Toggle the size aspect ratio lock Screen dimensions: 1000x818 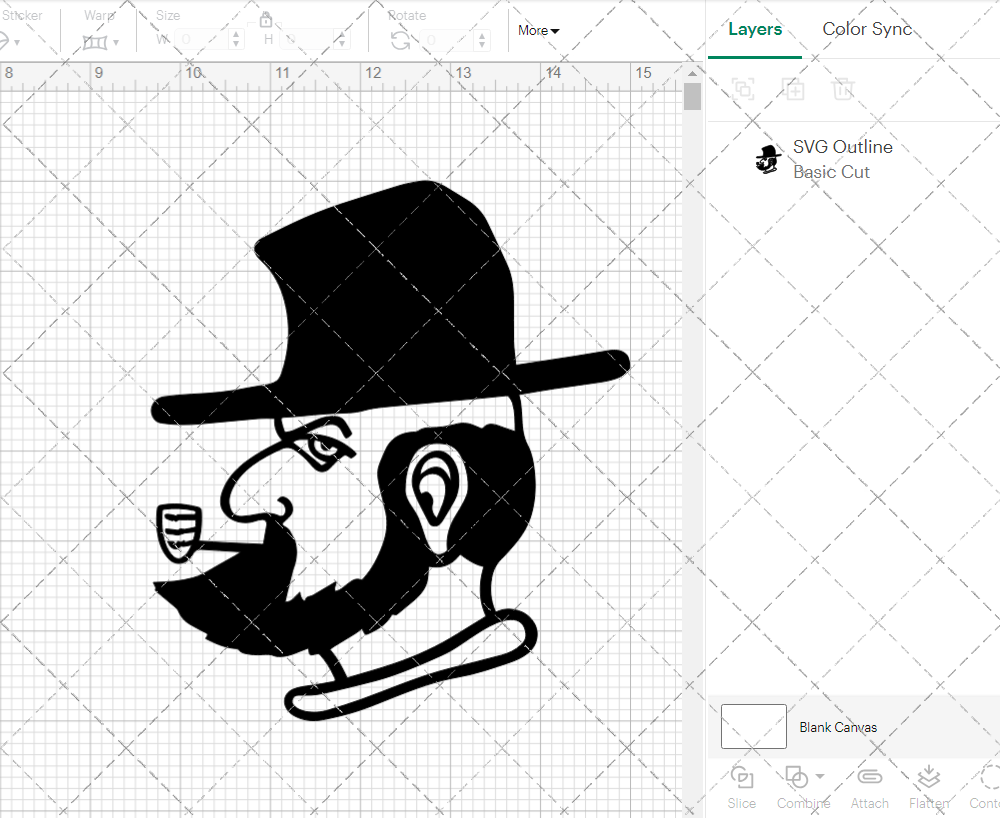point(266,20)
